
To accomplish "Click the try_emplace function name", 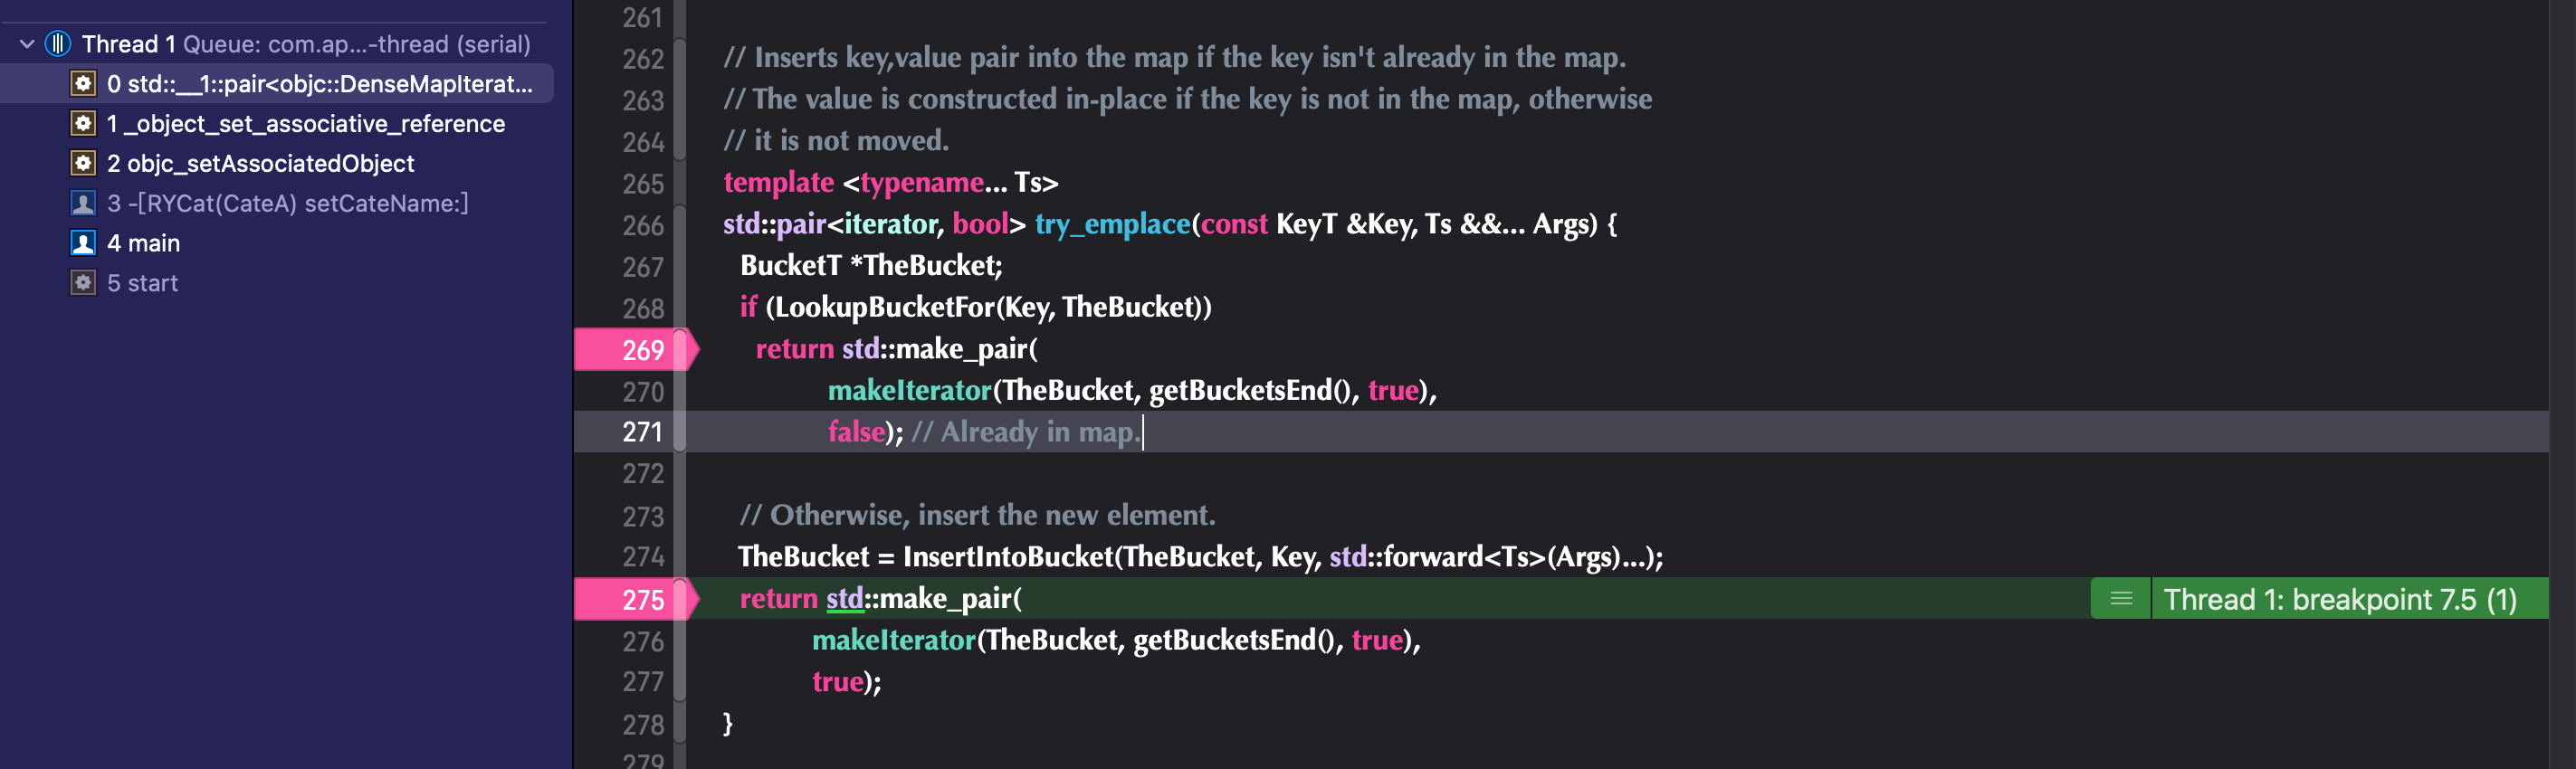I will point(1112,224).
